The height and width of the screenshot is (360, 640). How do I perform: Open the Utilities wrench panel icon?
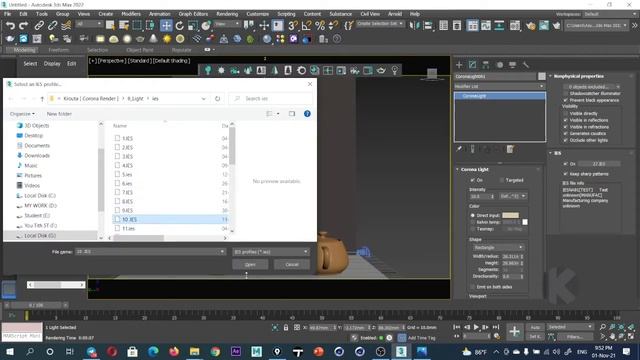click(526, 64)
